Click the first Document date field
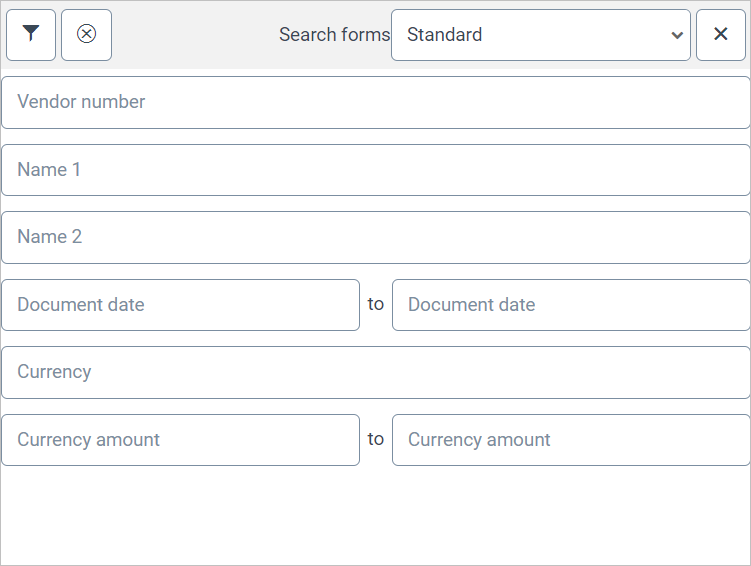The image size is (751, 566). point(180,305)
